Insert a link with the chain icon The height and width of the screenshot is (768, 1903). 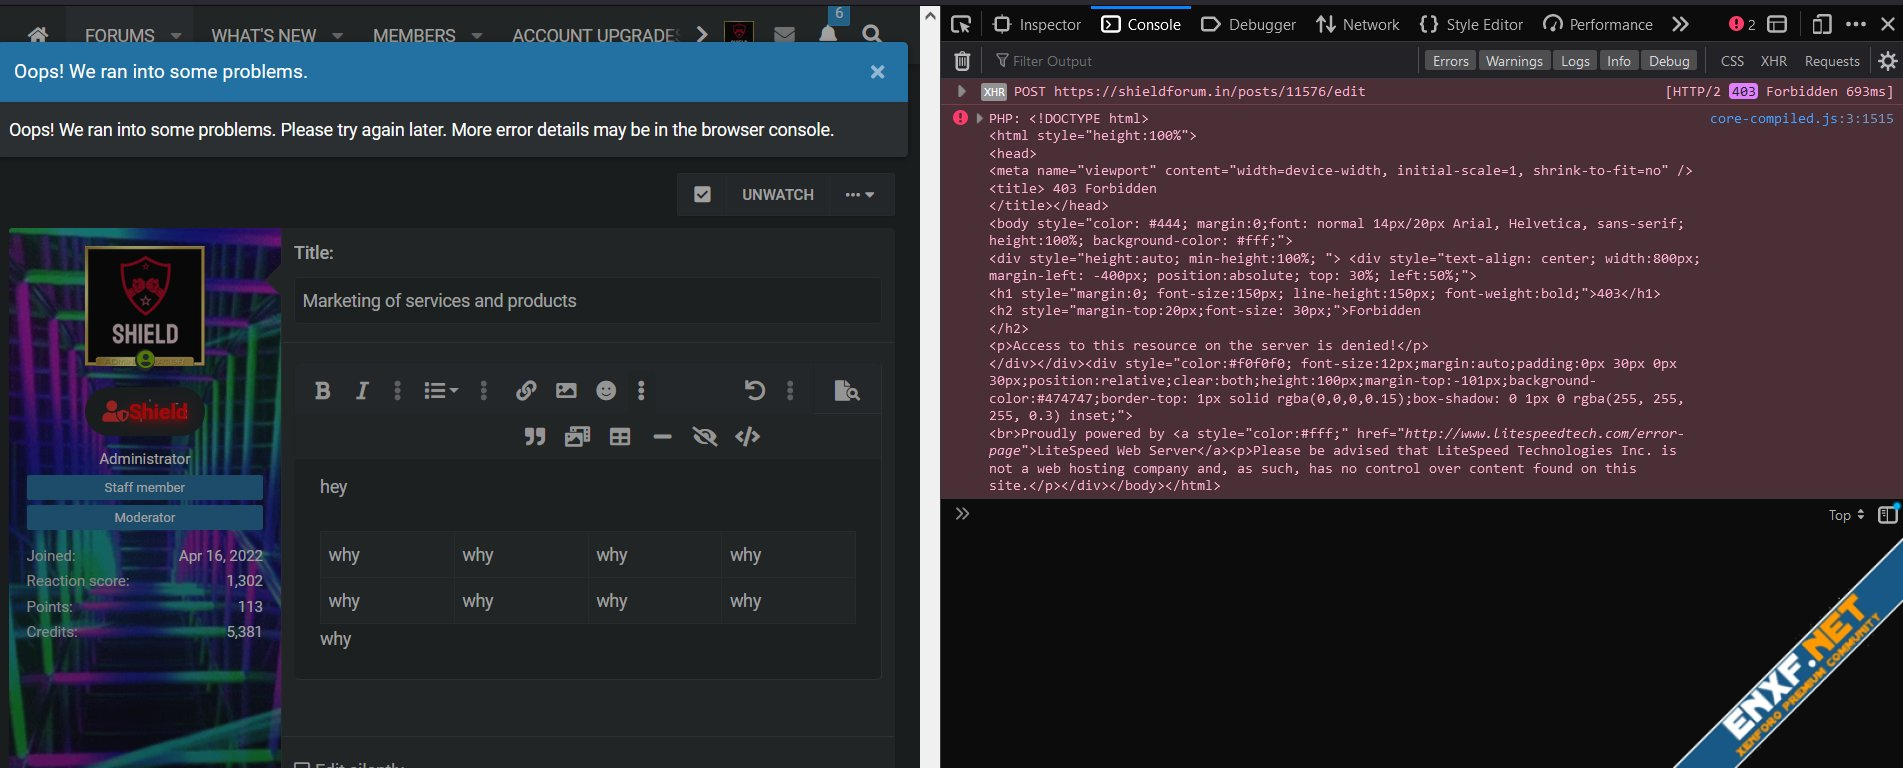click(526, 391)
